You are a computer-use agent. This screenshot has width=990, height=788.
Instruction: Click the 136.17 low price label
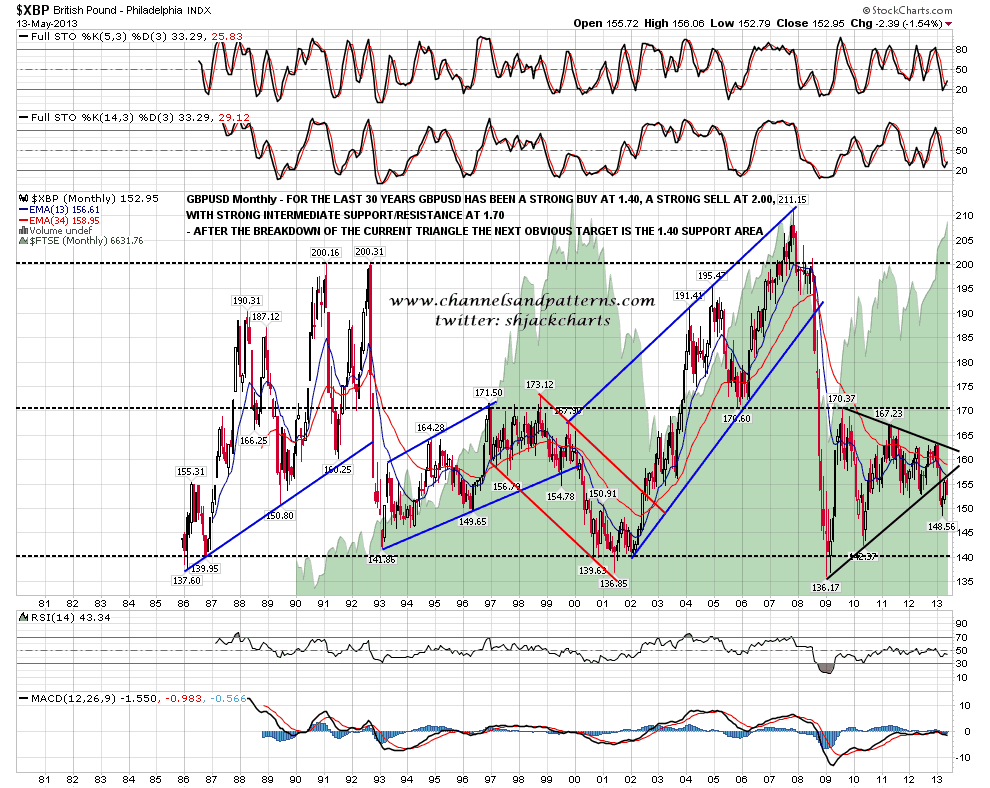click(x=825, y=588)
